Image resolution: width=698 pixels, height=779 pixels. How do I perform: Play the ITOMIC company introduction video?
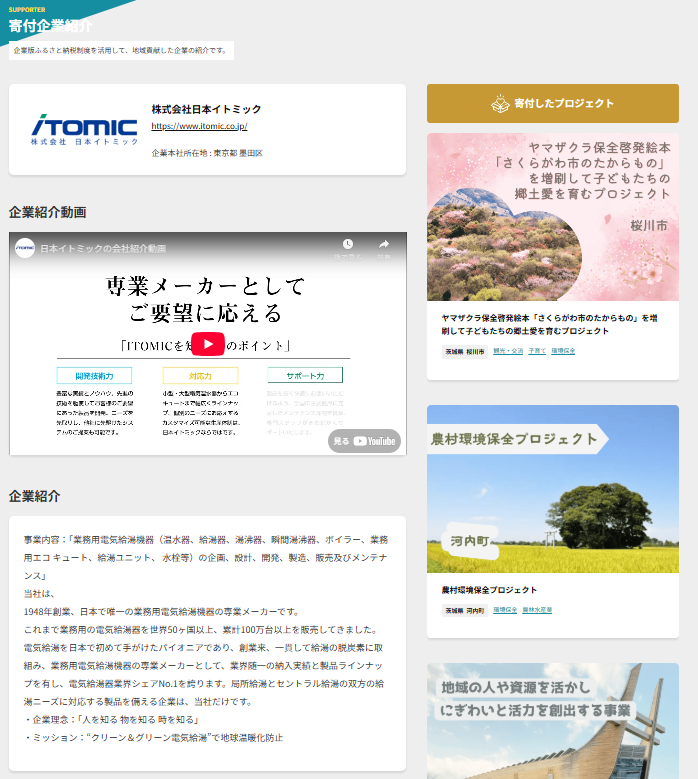point(208,344)
